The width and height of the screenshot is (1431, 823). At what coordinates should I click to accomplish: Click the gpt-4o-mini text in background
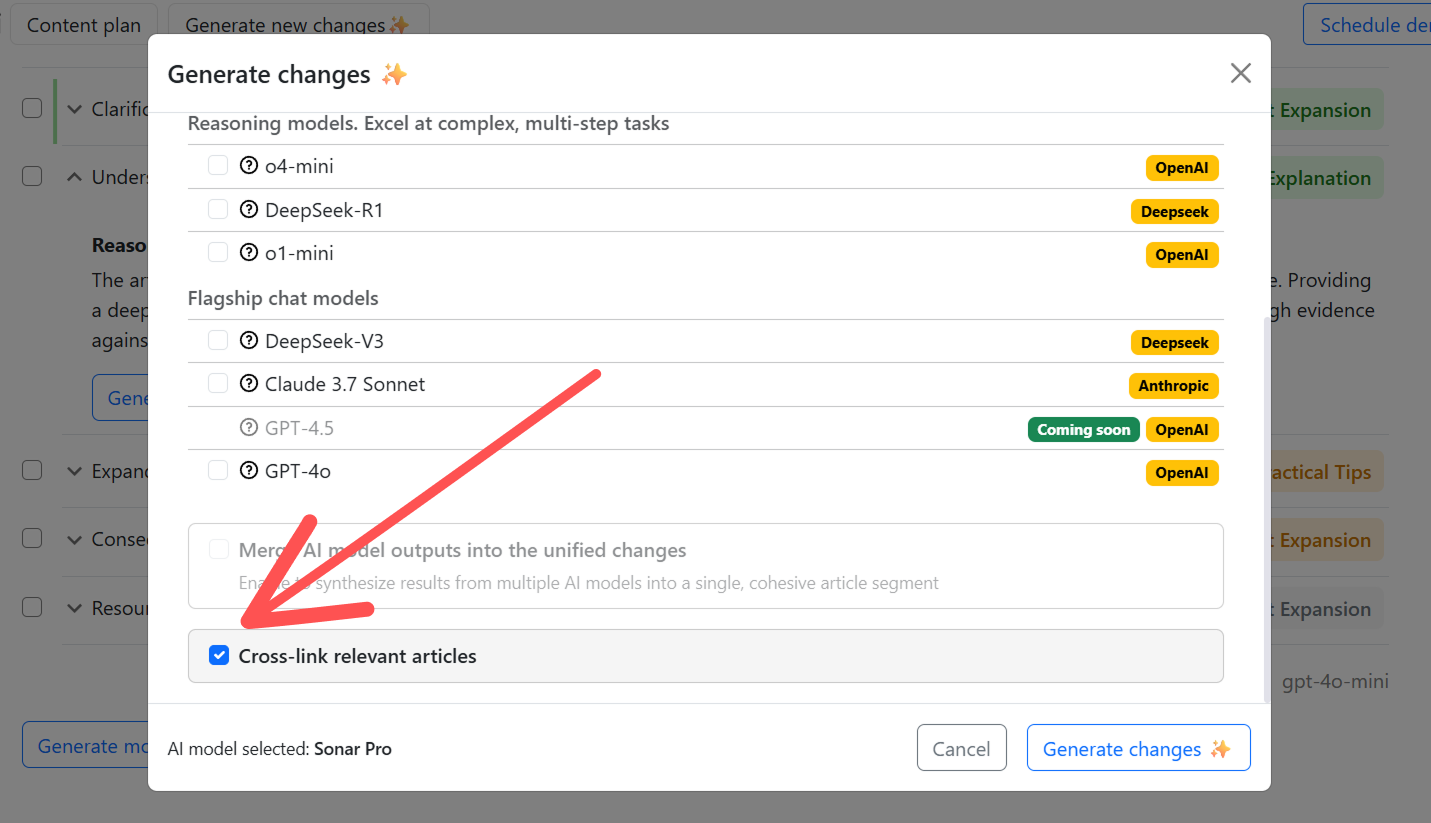[1335, 681]
